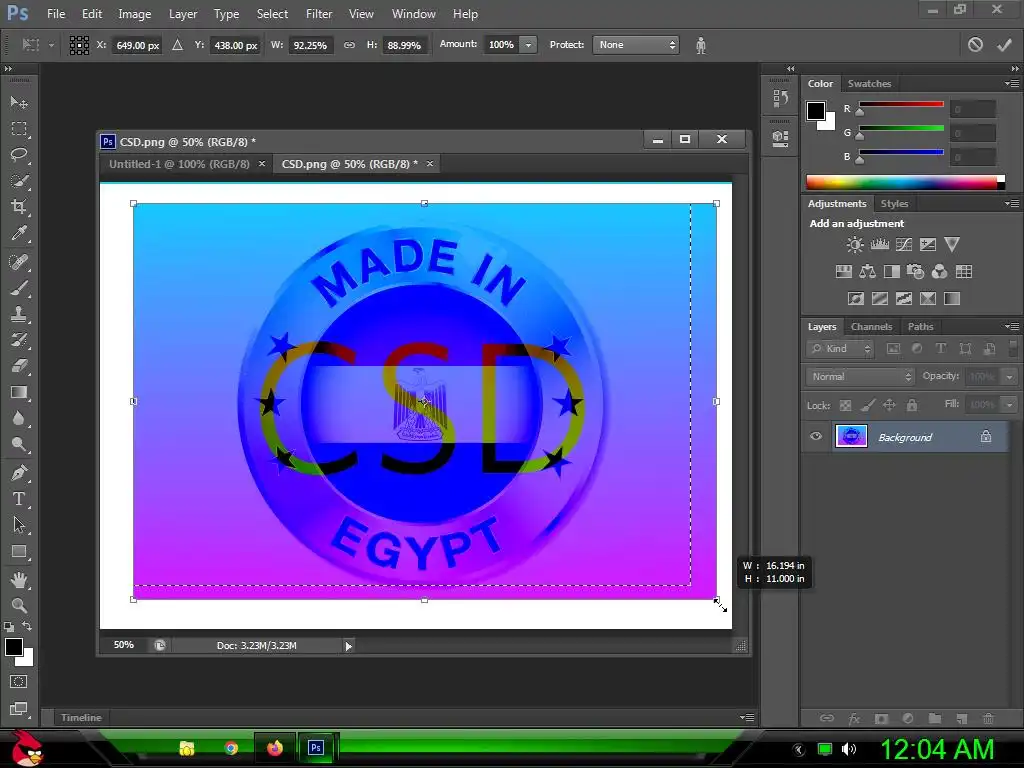Select the Eraser tool

(x=19, y=366)
